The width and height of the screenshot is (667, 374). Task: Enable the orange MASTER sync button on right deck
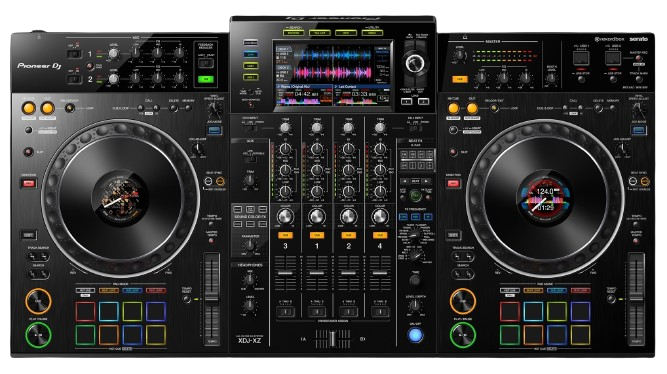[645, 181]
